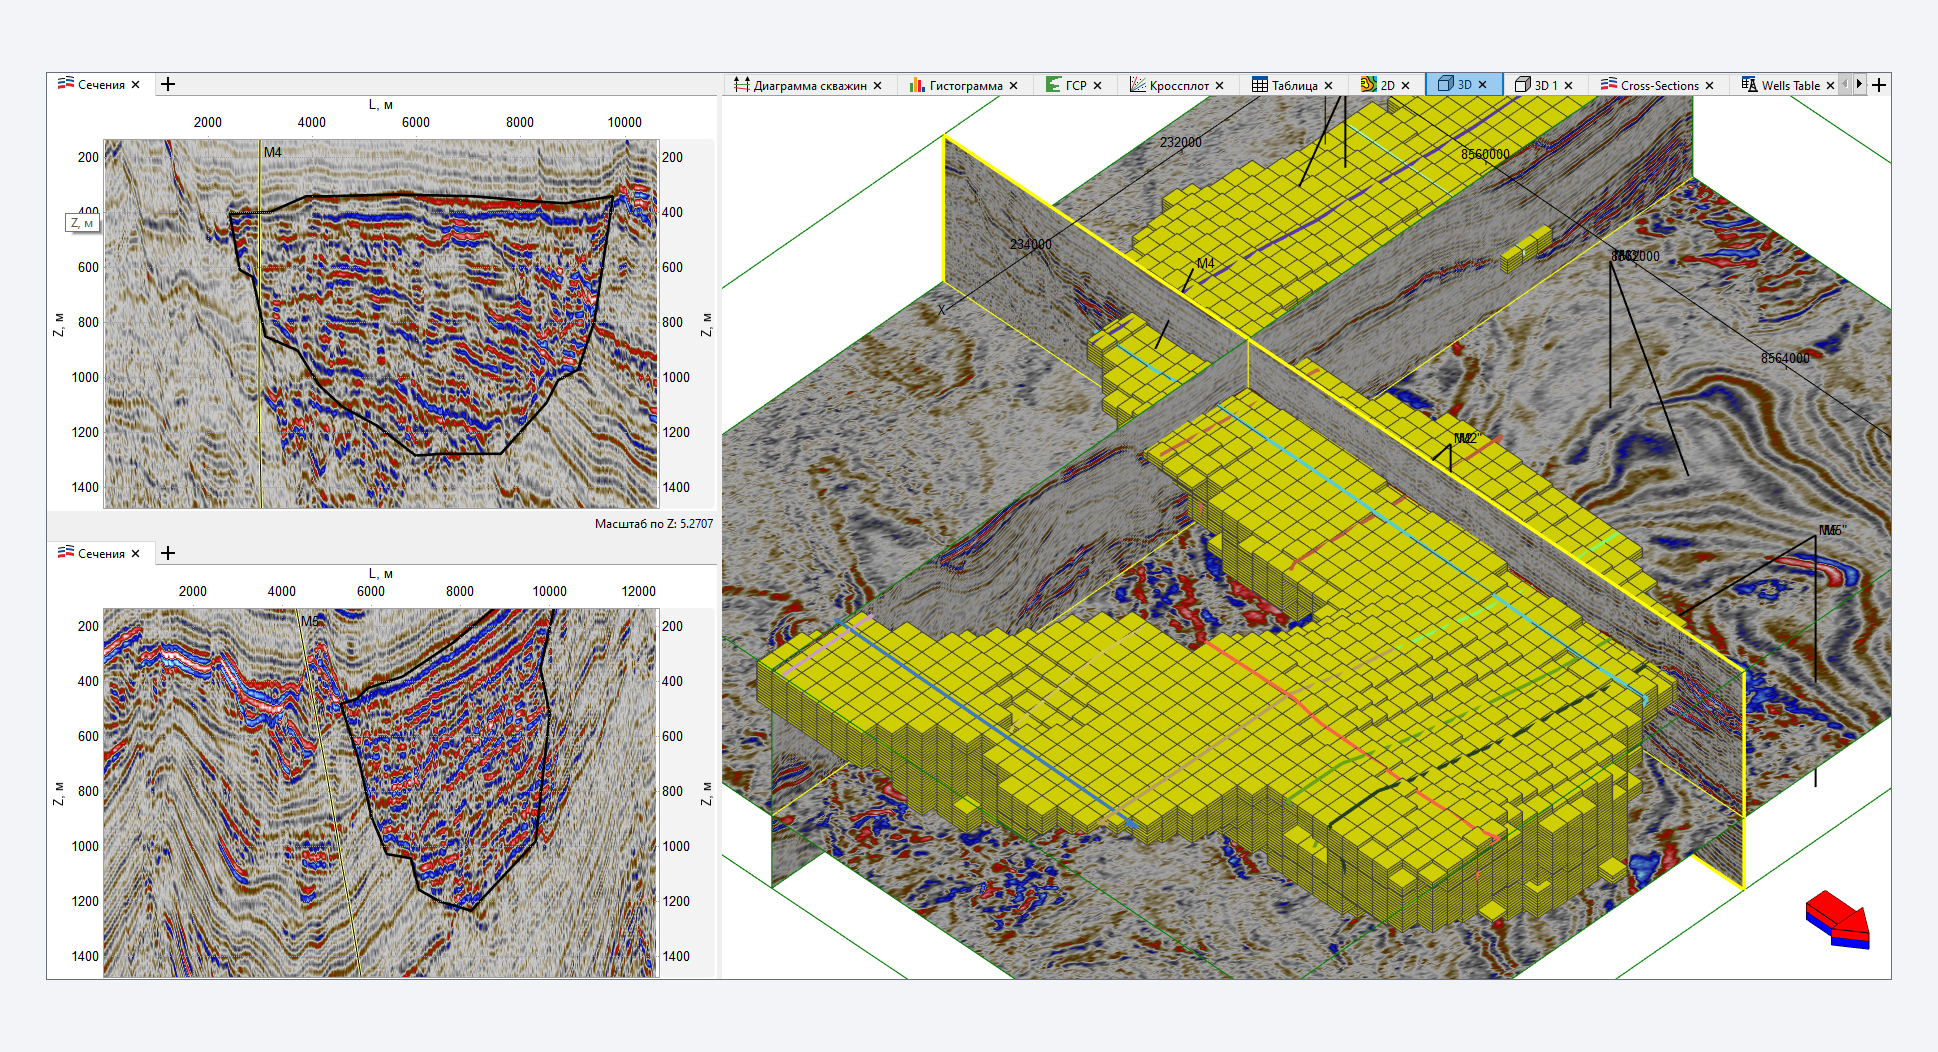Screen dimensions: 1938x1052
Task: Open the Диаграмма скважин tab
Action: [809, 85]
